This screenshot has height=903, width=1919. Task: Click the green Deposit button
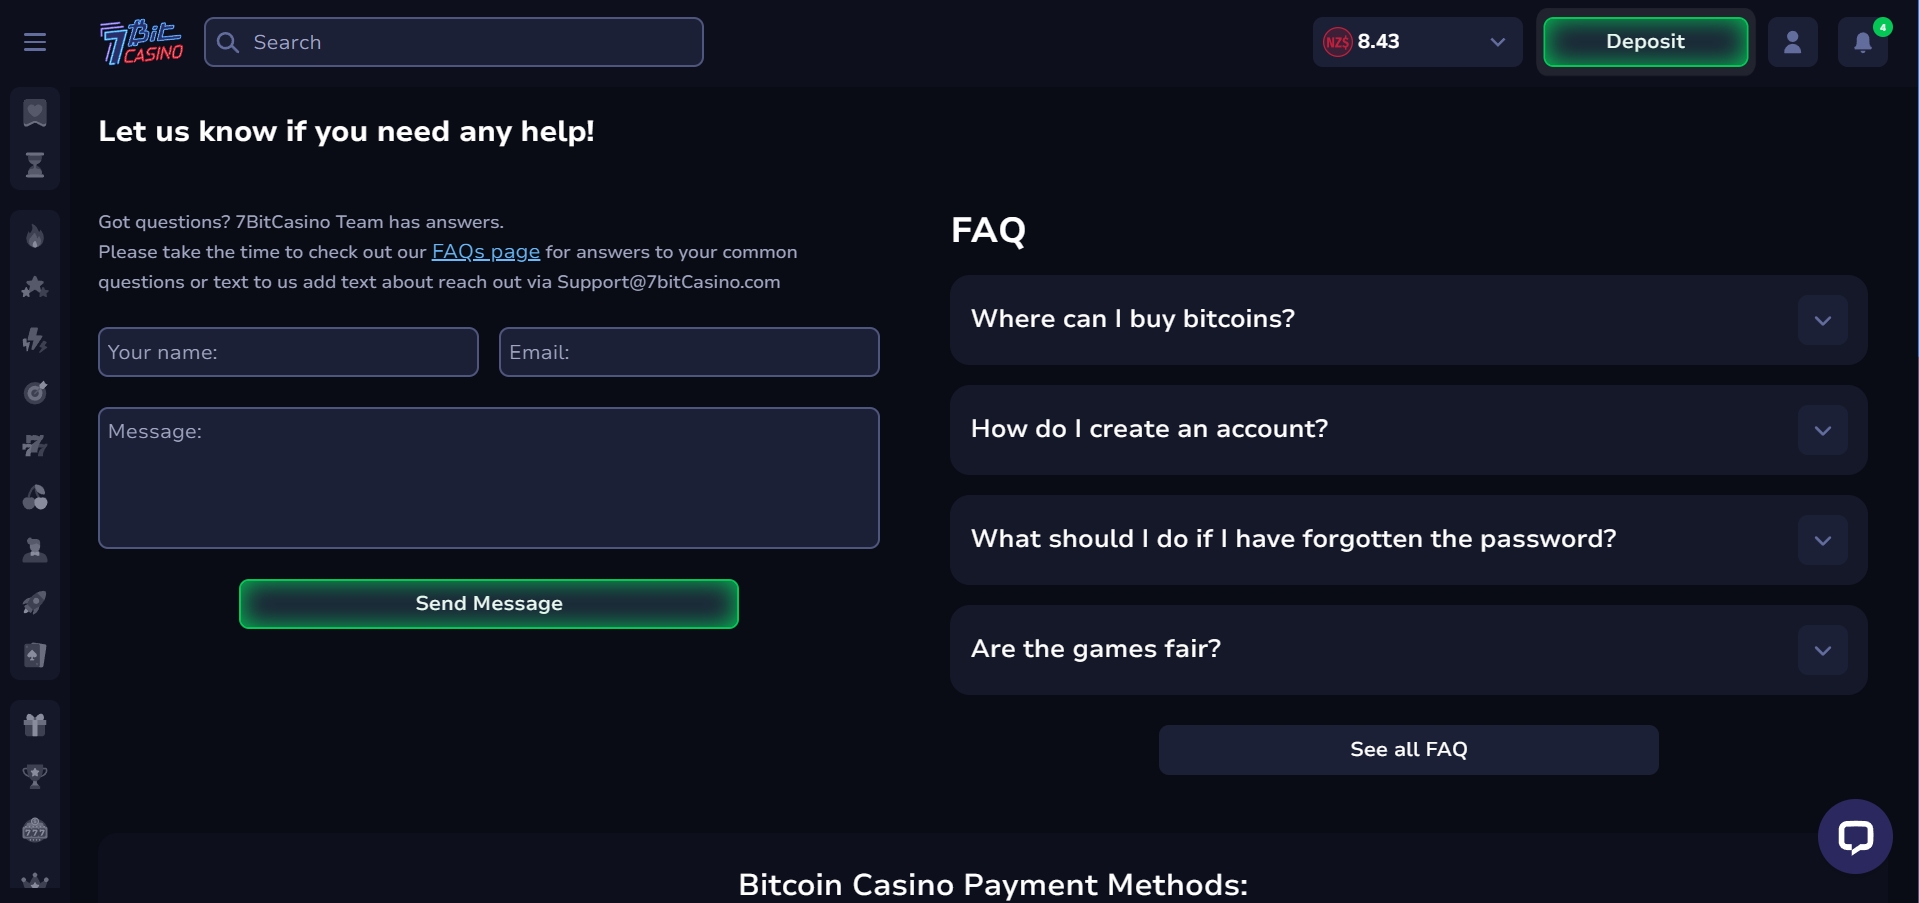1645,42
